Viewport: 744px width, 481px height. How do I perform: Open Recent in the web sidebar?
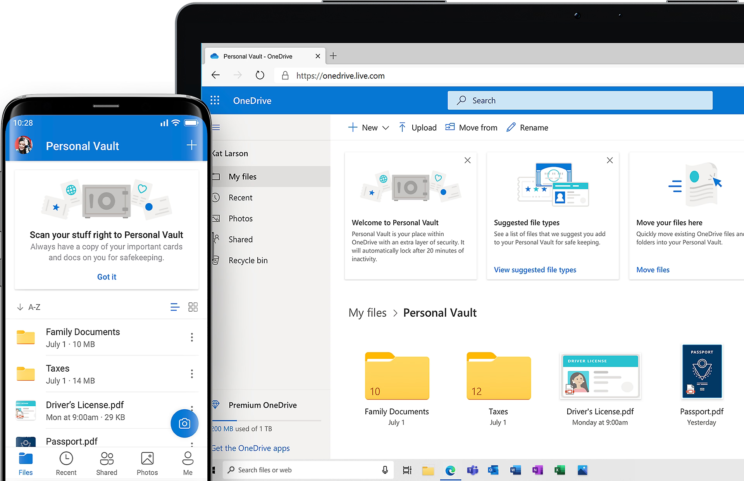(240, 197)
